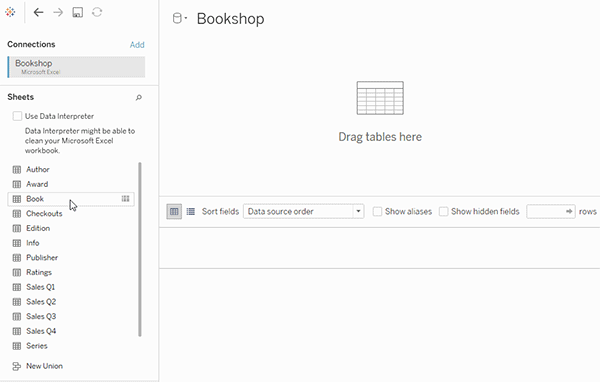Select the Edition sheet name
This screenshot has height=382, width=600.
pyautogui.click(x=38, y=228)
